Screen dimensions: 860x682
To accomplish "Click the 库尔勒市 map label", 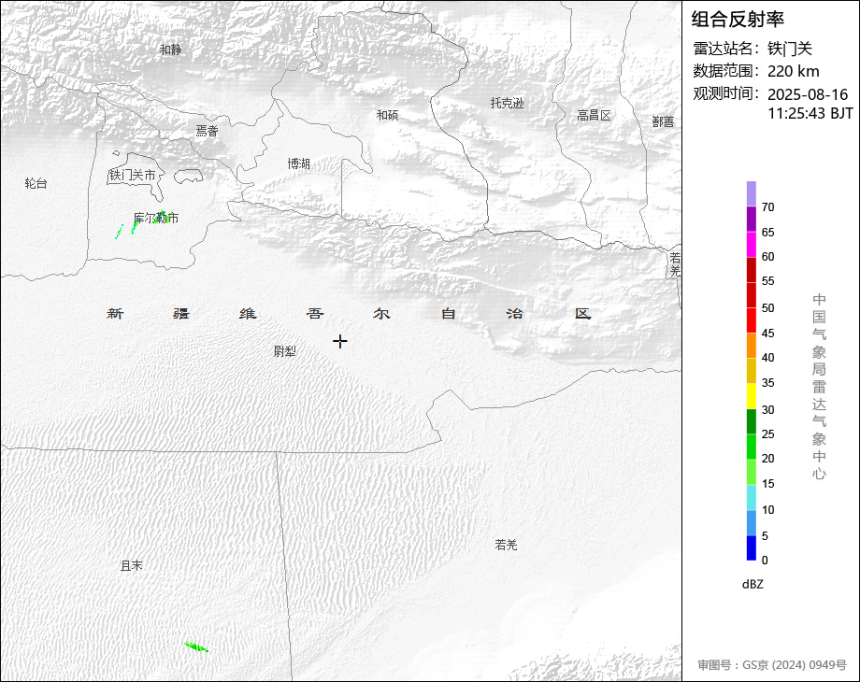I will [x=156, y=218].
